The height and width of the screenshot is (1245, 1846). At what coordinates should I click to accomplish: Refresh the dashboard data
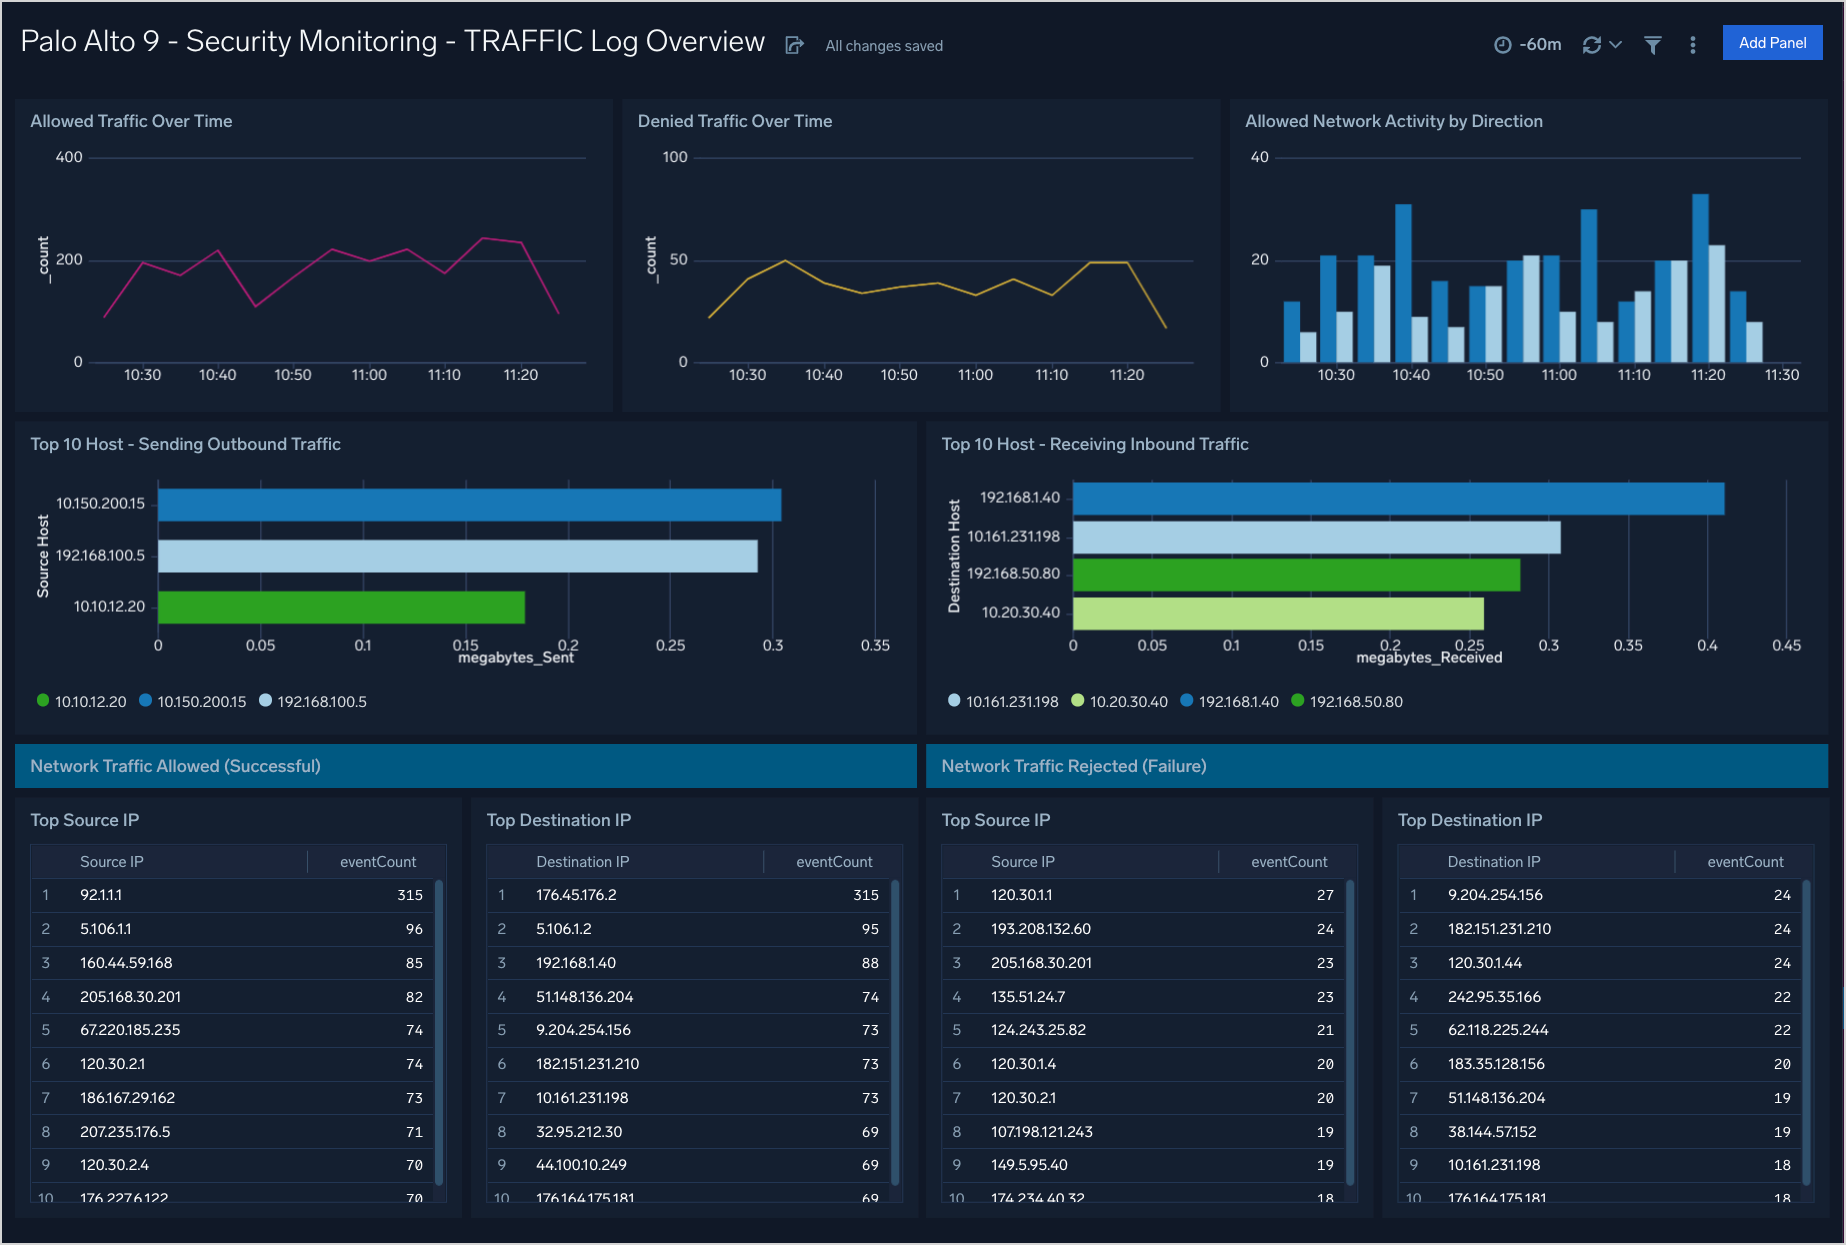(x=1592, y=44)
